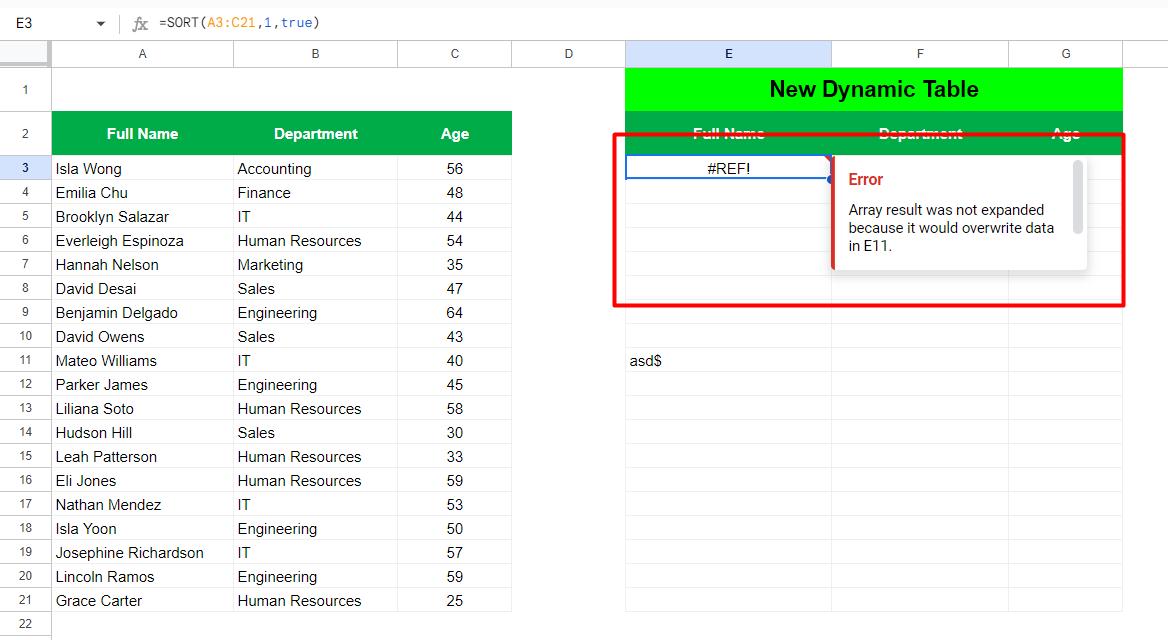Select the cell Josephine Richardson
Image resolution: width=1168 pixels, height=640 pixels.
coord(142,553)
